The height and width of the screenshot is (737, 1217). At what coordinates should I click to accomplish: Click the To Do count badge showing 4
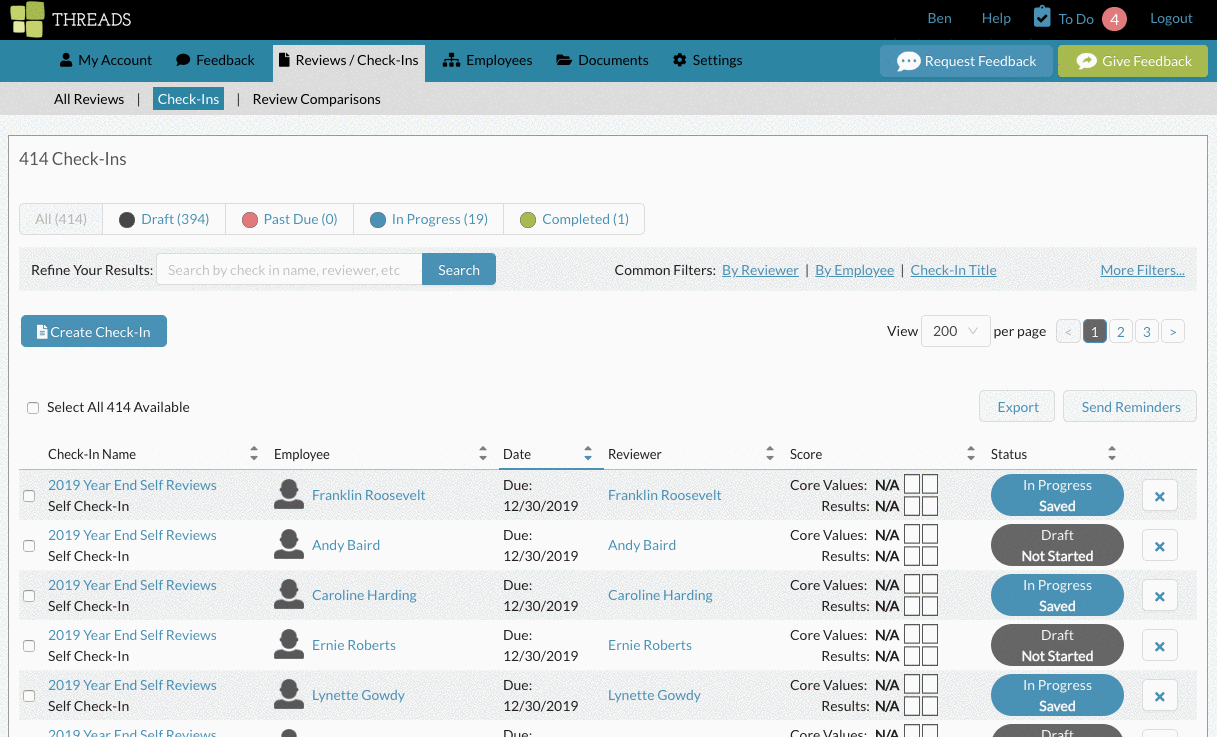coord(1114,19)
